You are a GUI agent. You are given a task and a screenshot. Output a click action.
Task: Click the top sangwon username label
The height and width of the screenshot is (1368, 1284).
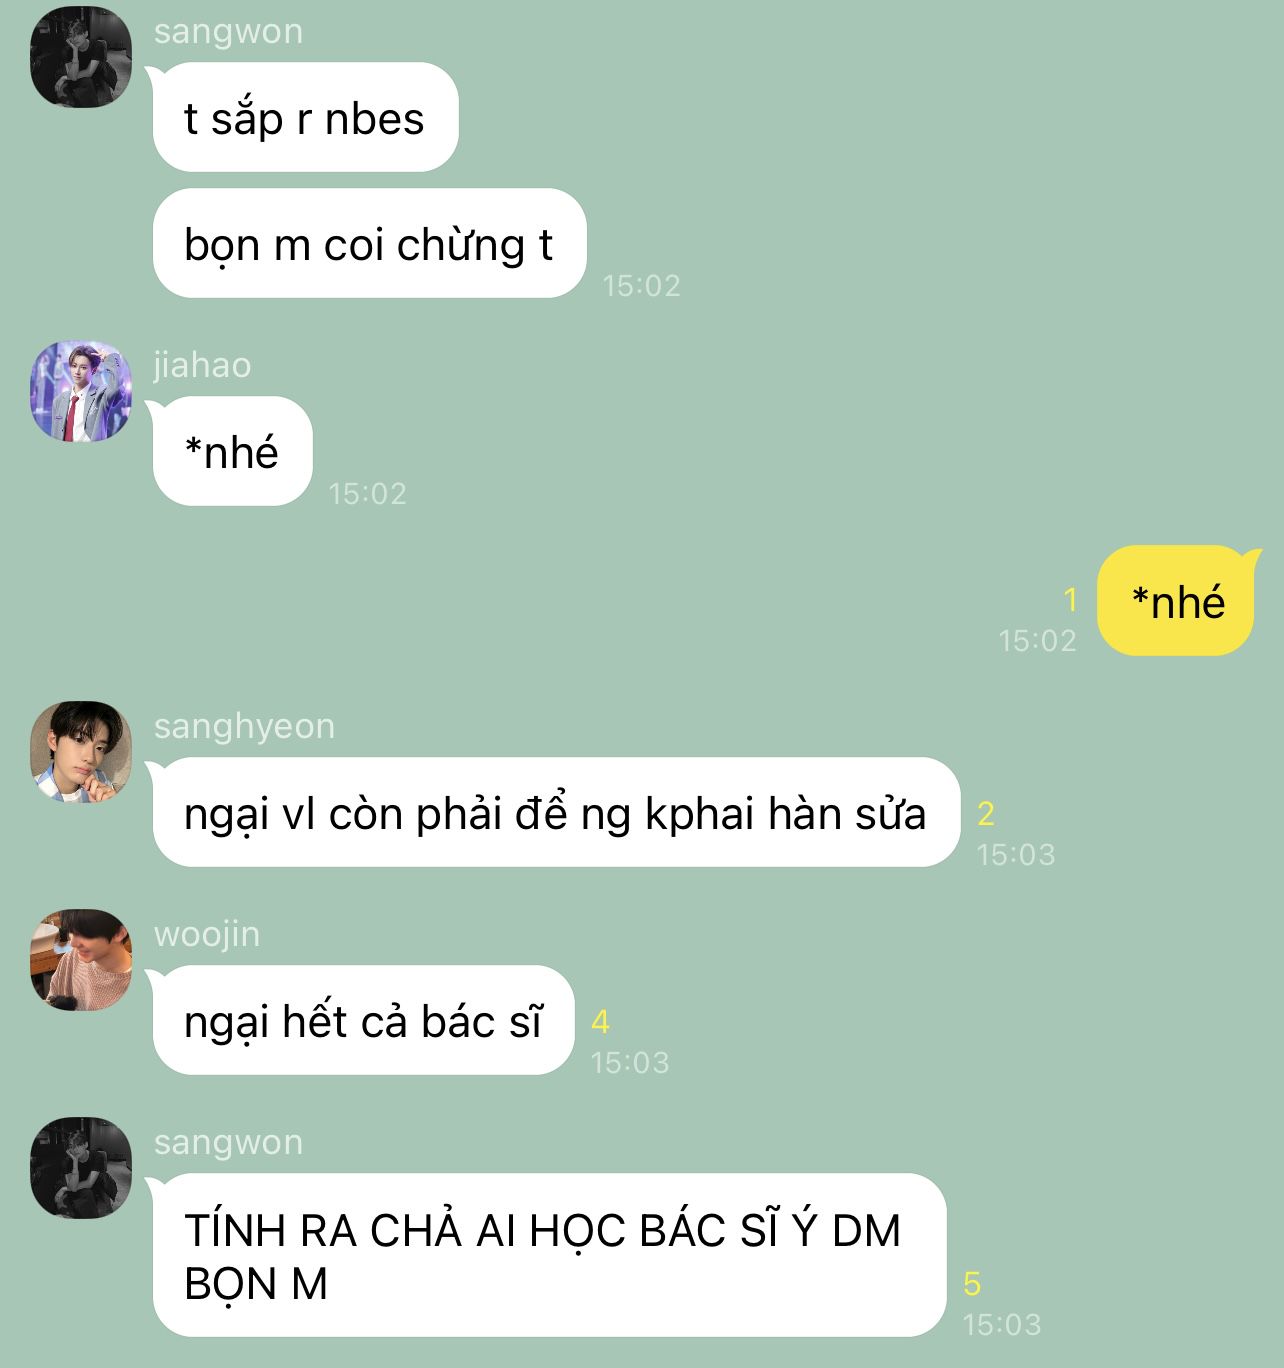point(228,31)
